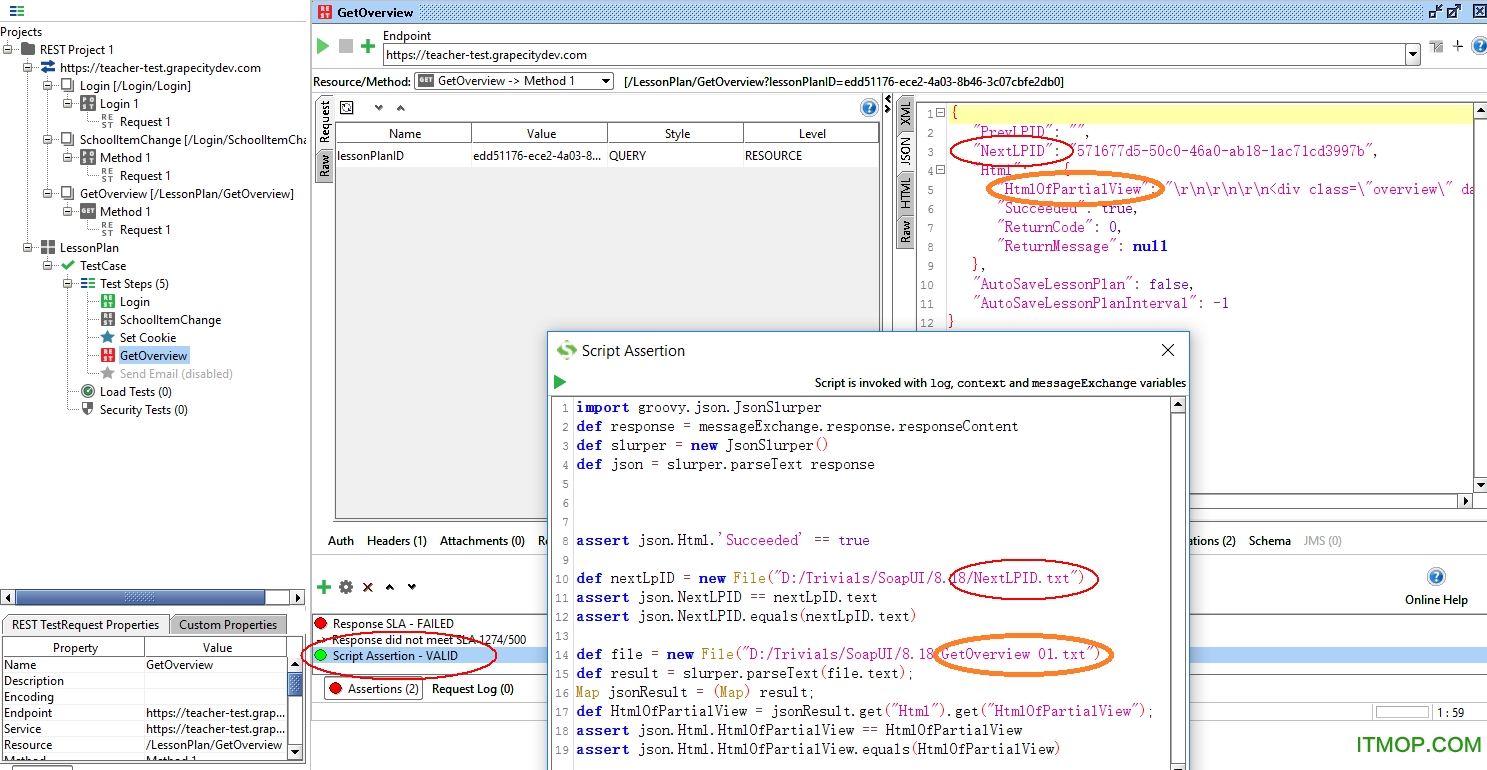Open response Schema tab

pyautogui.click(x=1270, y=540)
